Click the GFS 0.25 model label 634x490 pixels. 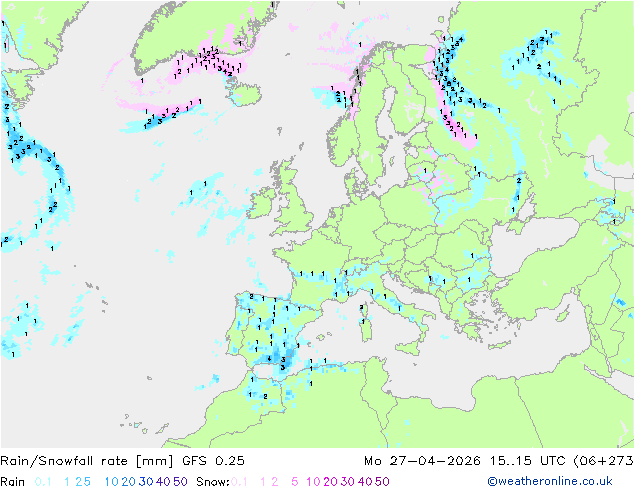pyautogui.click(x=213, y=461)
